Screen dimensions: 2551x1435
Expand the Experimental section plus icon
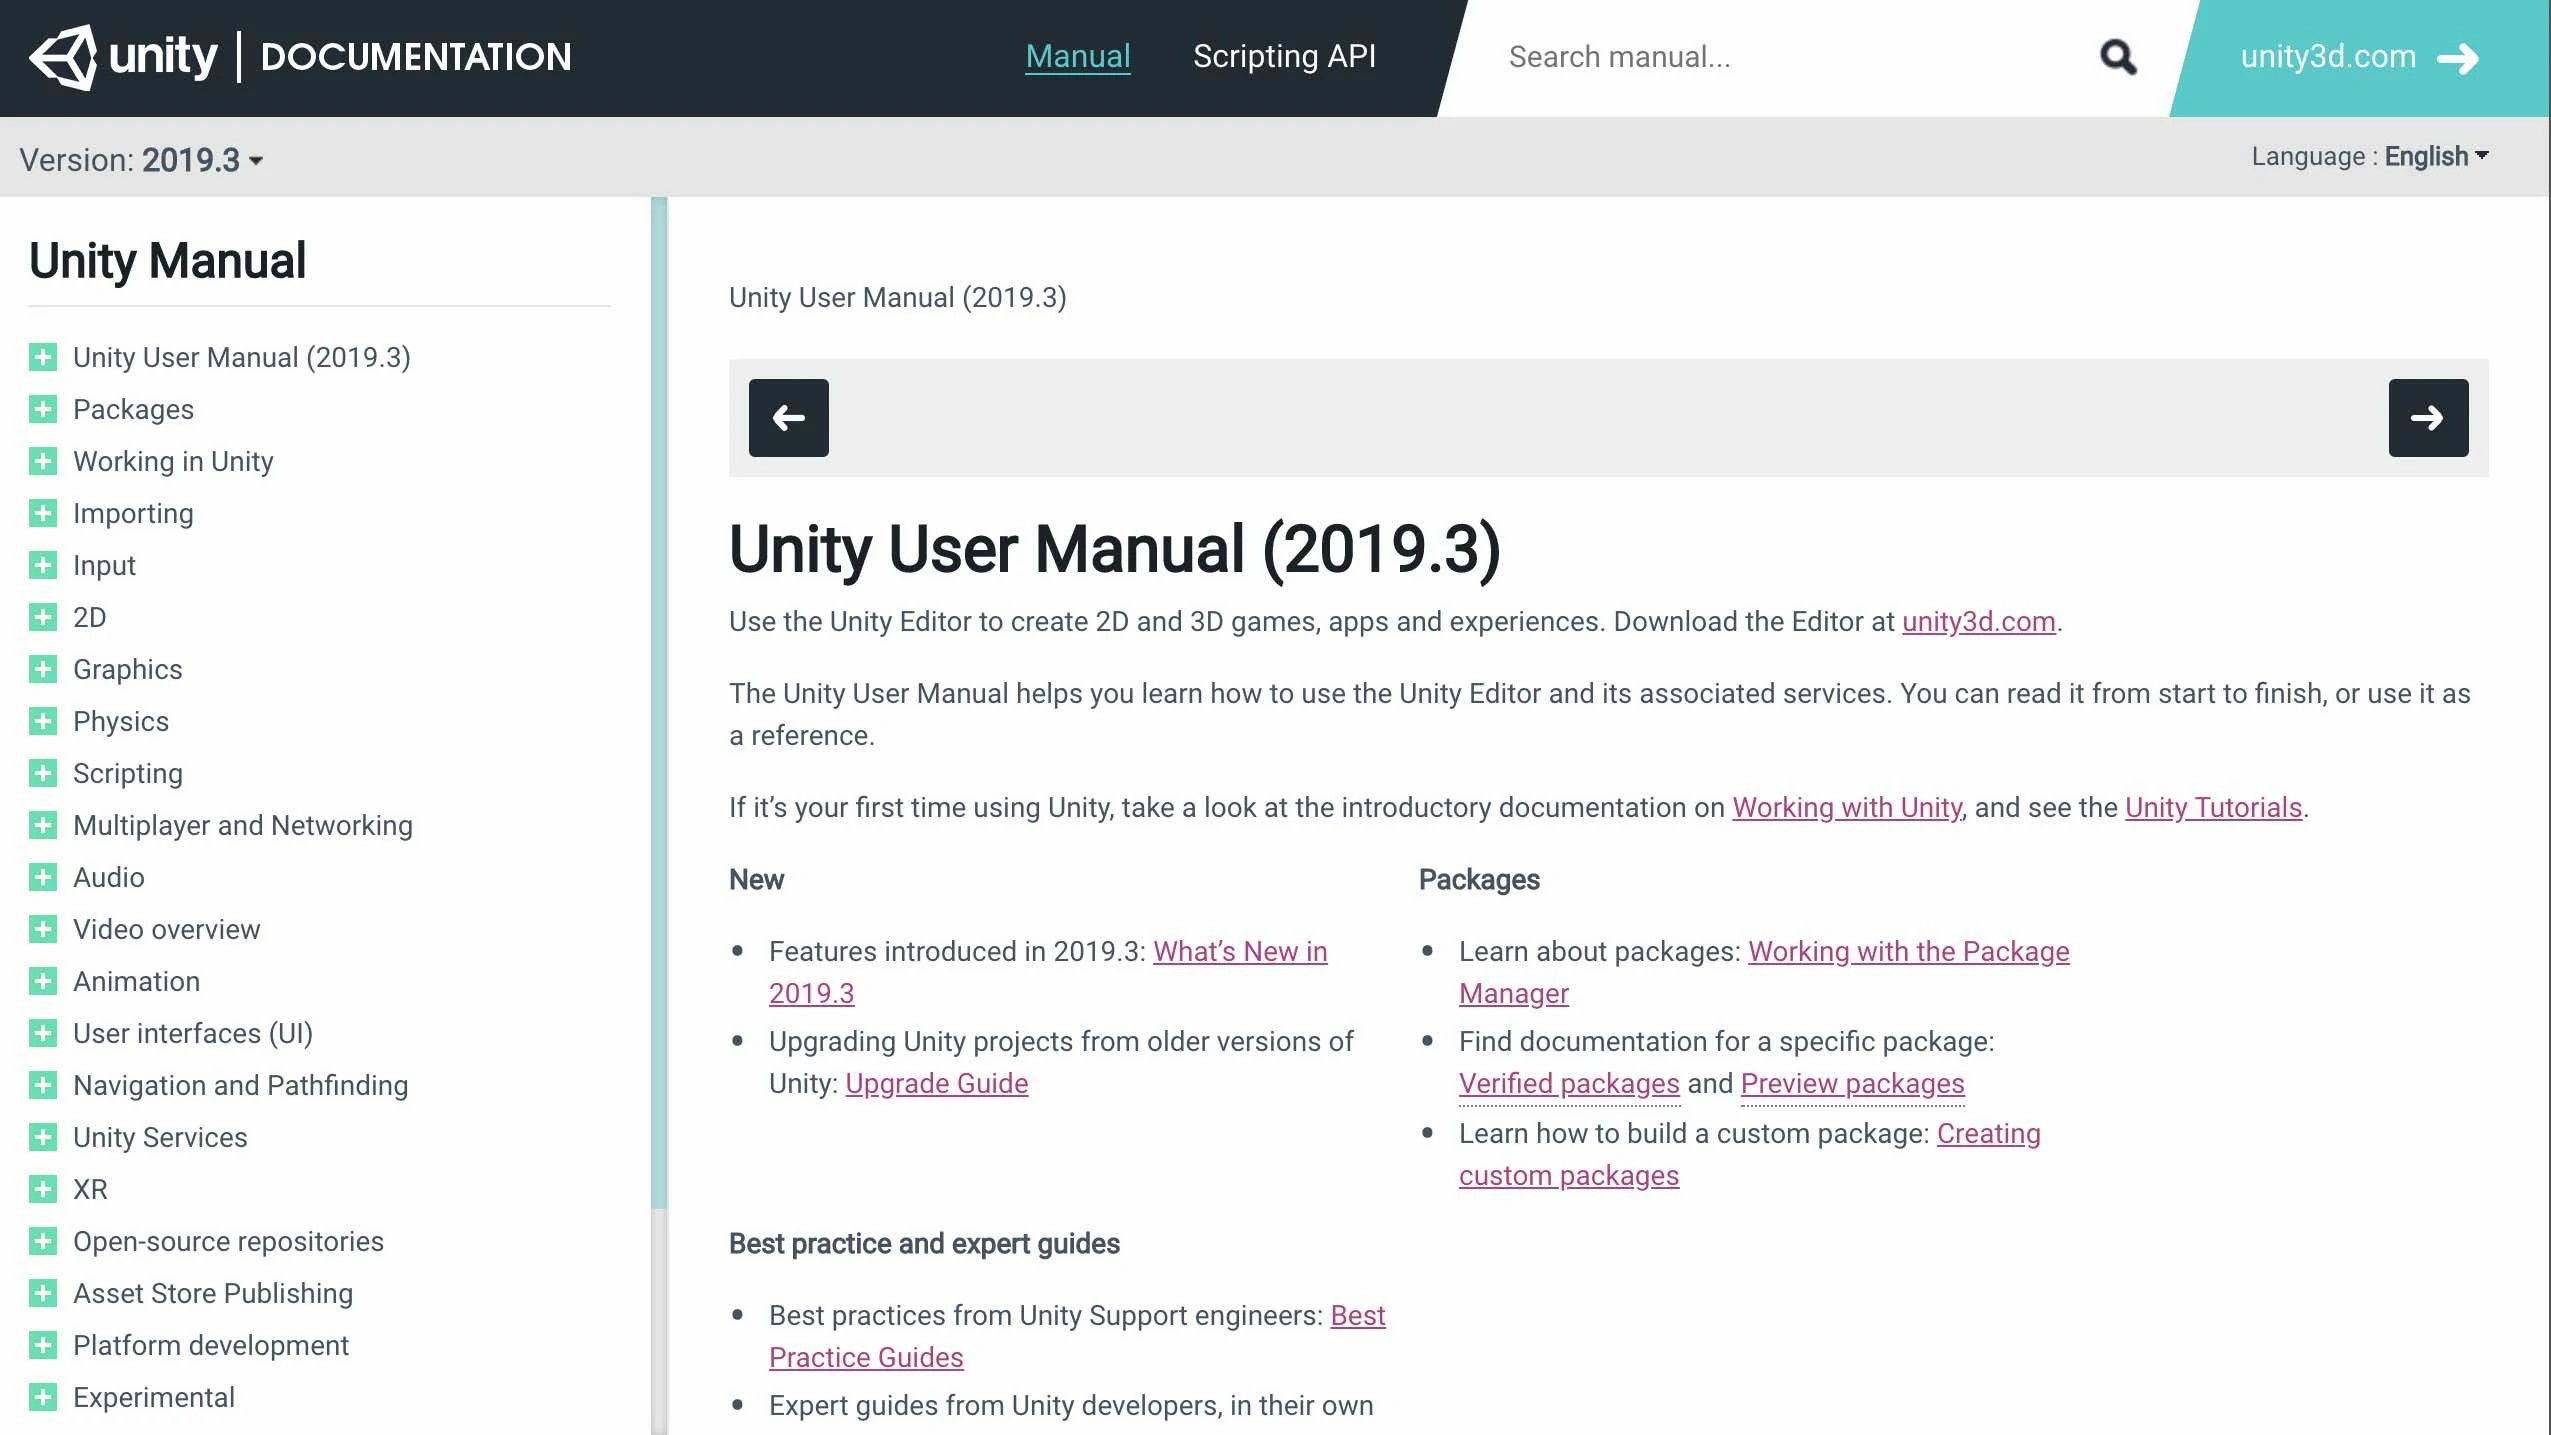(43, 1397)
